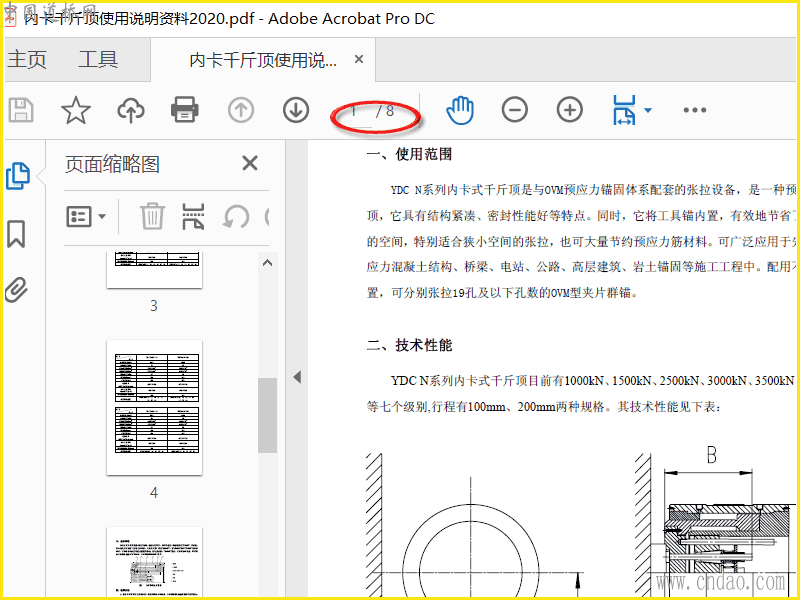Viewport: 800px width, 600px height.
Task: Upload file with the cloud icon
Action: click(131, 110)
